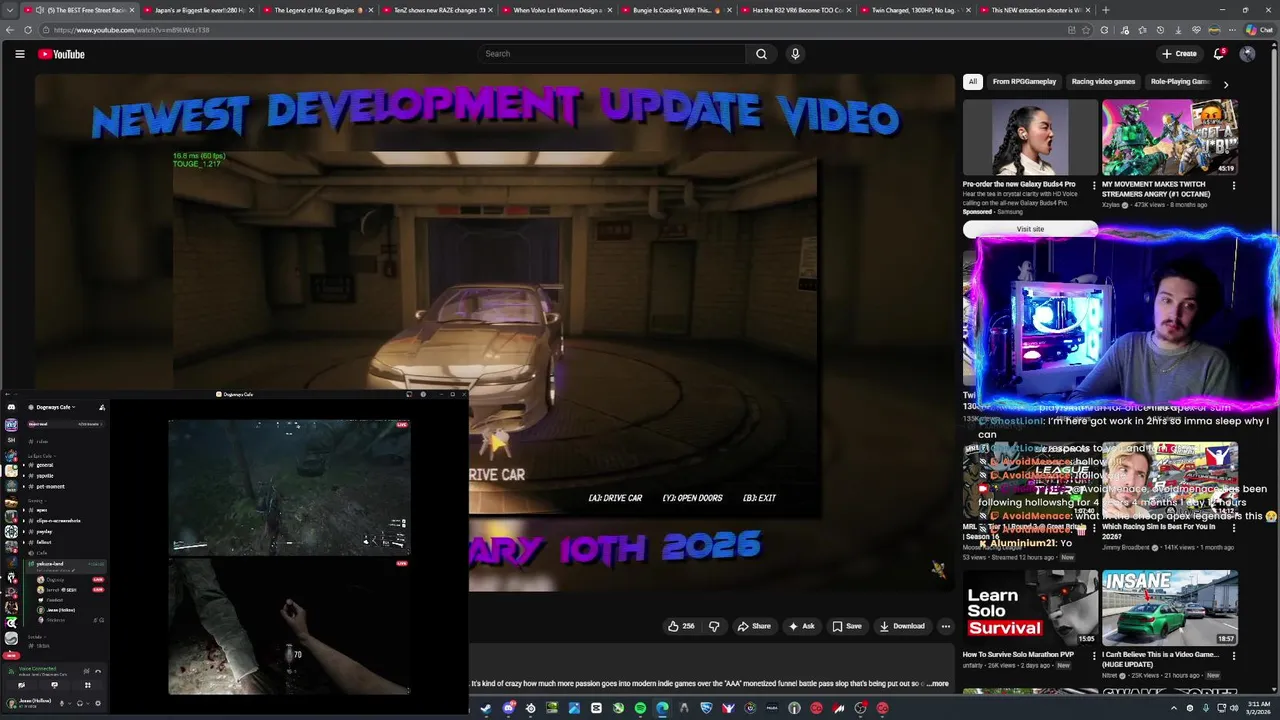Open the #payday channel in Discord
The height and width of the screenshot is (720, 1280).
coord(44,531)
